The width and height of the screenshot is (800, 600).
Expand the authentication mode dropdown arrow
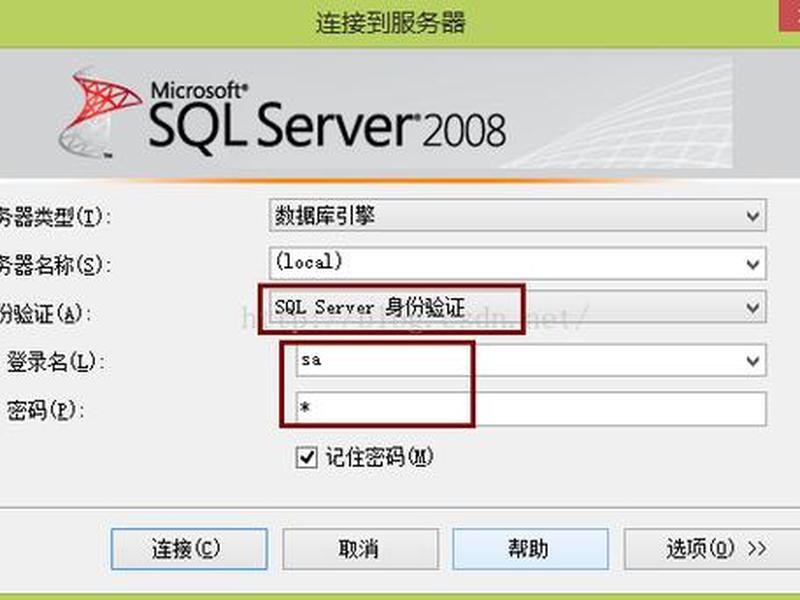click(753, 308)
